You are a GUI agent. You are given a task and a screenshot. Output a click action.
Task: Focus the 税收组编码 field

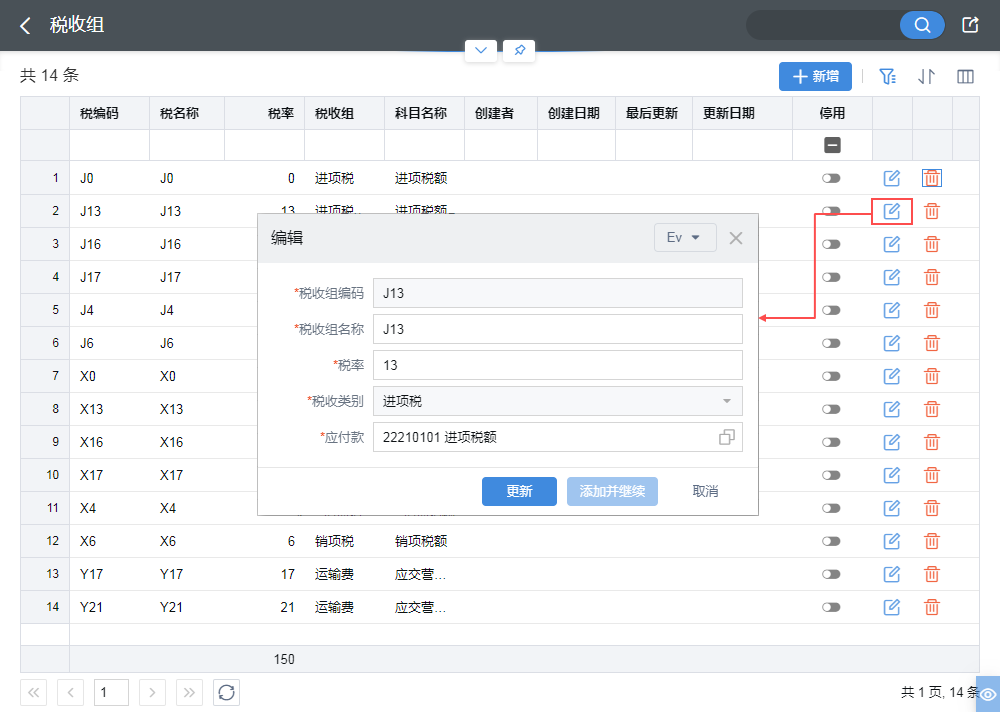(x=557, y=293)
